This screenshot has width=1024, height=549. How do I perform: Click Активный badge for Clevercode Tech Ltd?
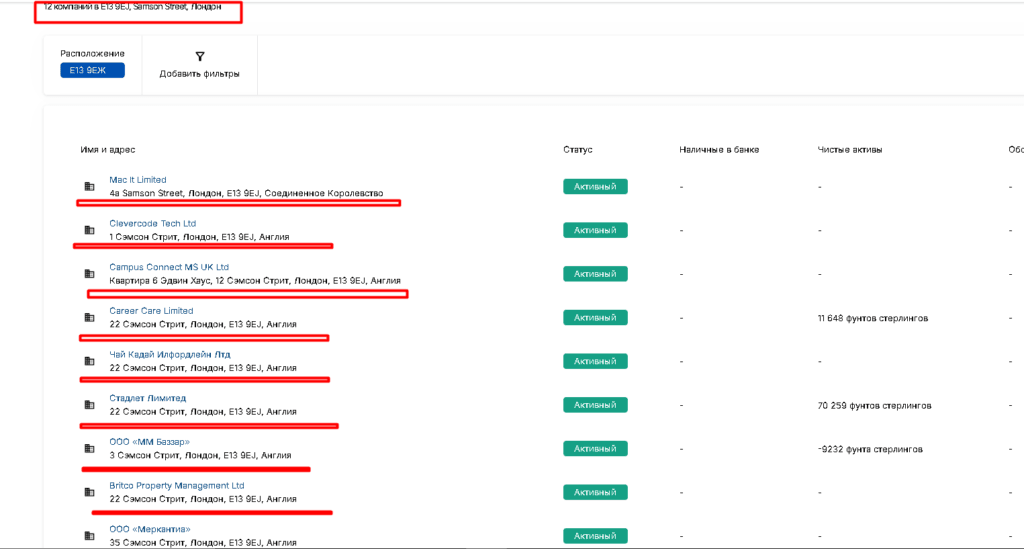(x=596, y=230)
